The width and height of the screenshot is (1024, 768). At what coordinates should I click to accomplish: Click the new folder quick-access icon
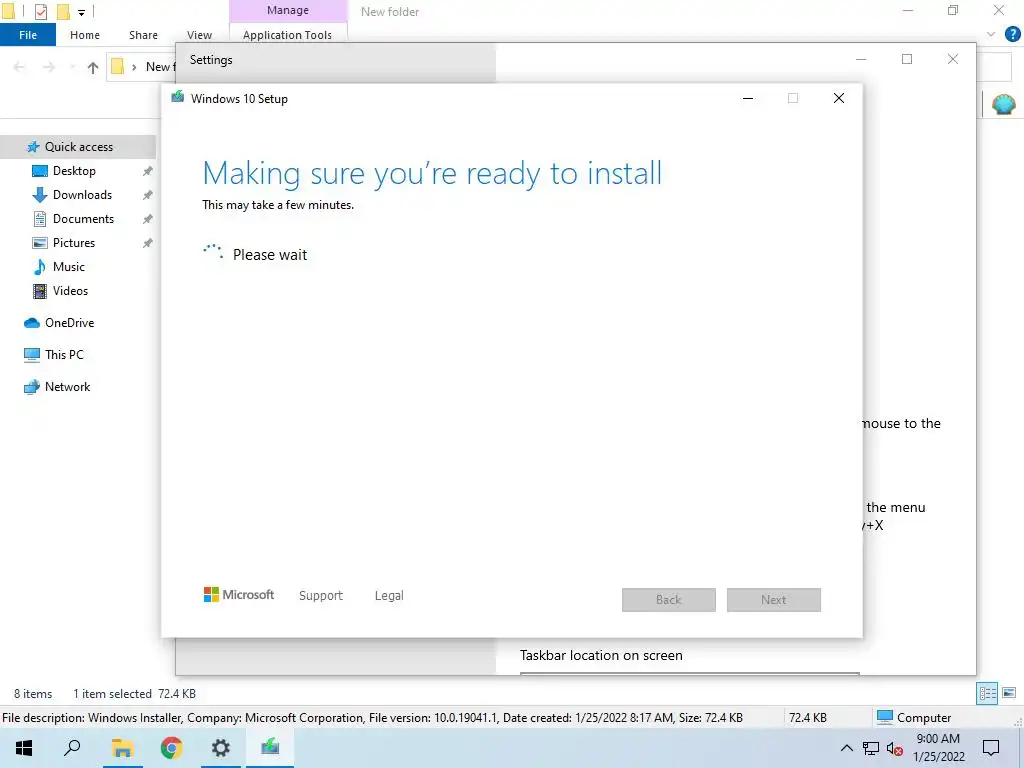pos(63,11)
